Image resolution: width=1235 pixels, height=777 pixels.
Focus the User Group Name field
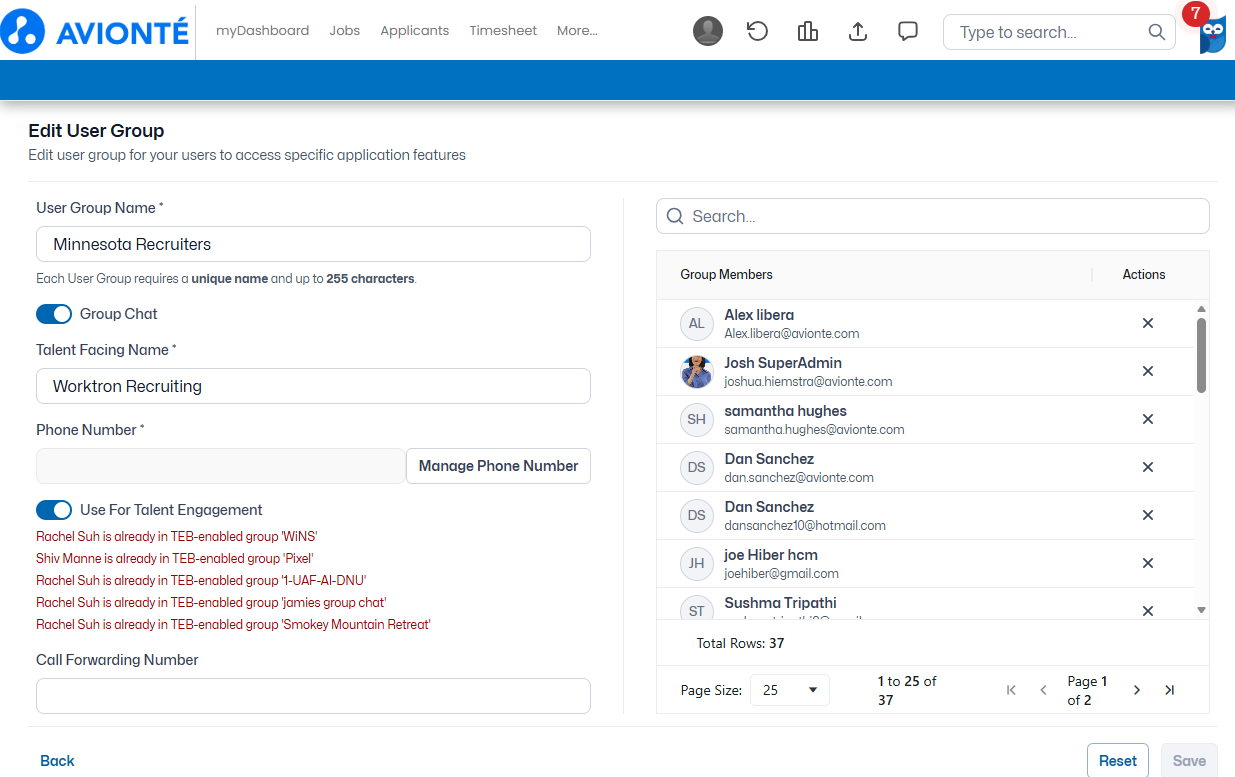pos(313,244)
